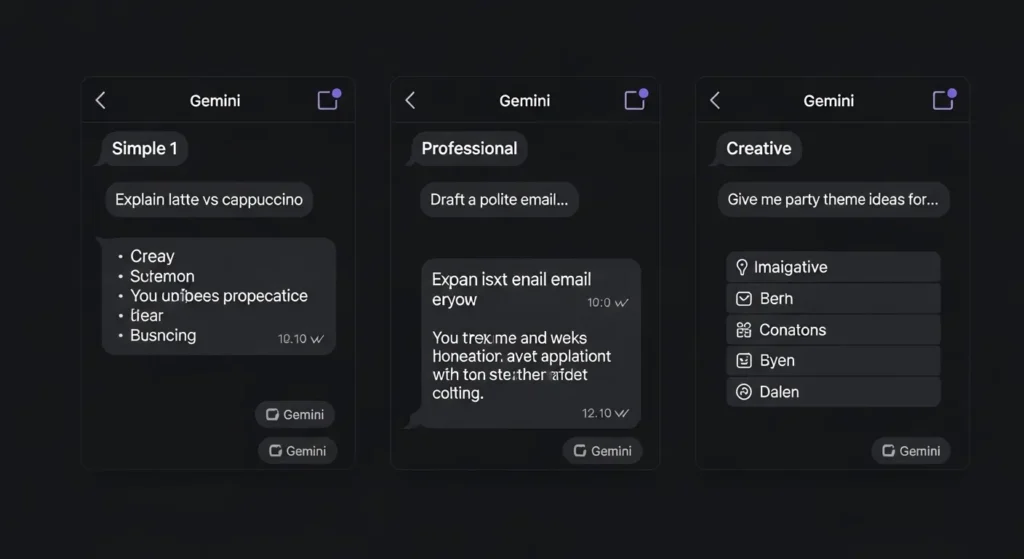Click 'Draft a polite email...' prompt
Viewport: 1024px width, 559px height.
coord(499,199)
